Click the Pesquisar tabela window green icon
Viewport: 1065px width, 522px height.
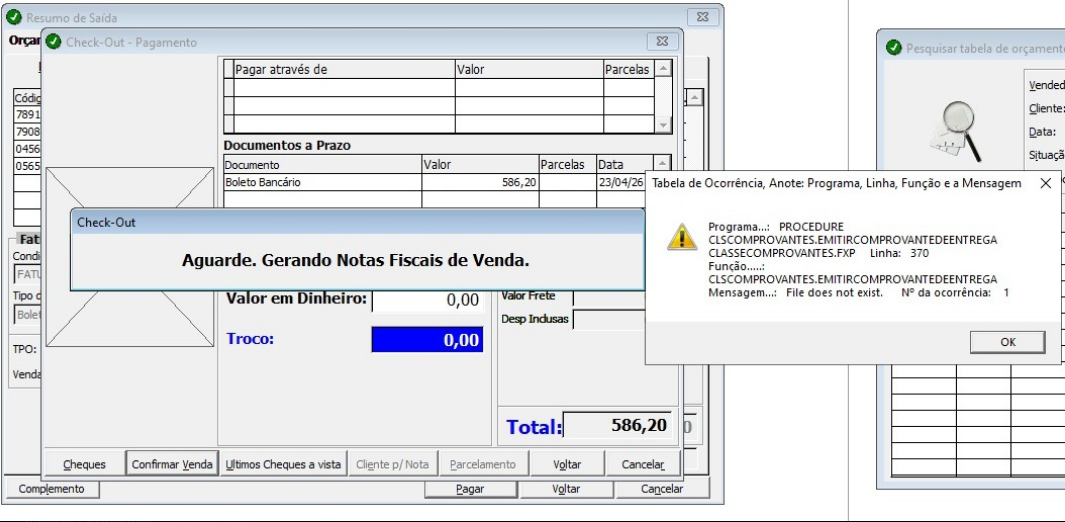coord(892,48)
